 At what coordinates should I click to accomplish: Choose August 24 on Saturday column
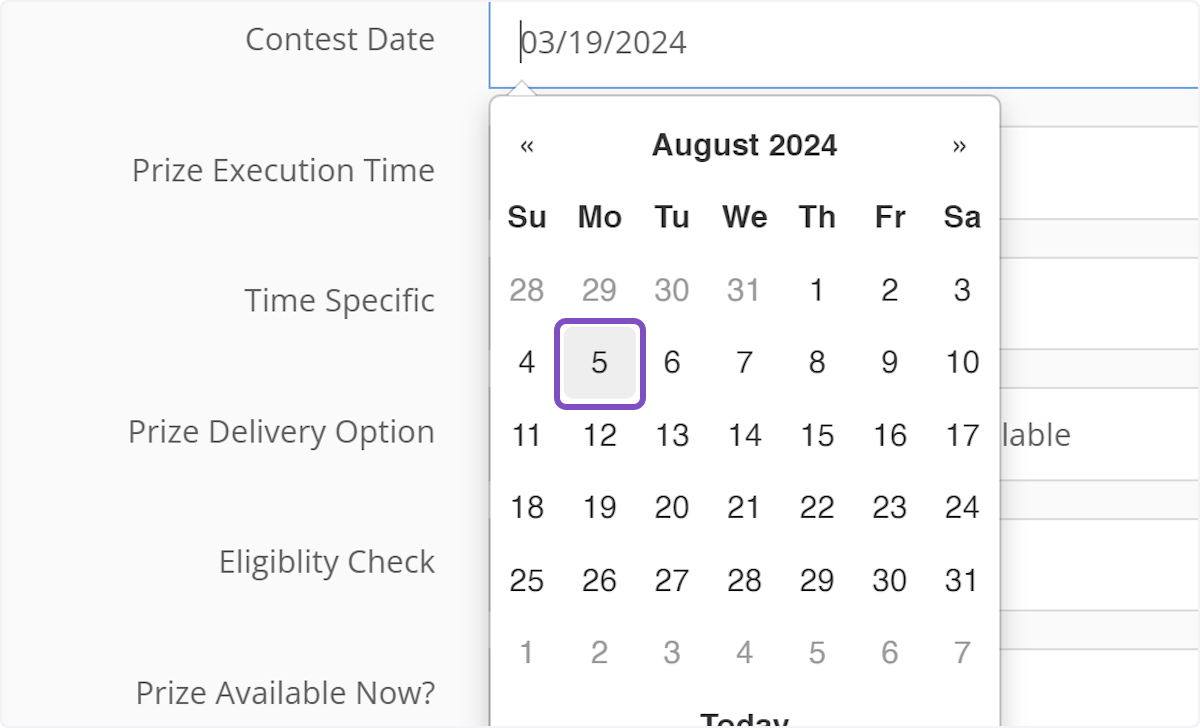click(x=961, y=507)
